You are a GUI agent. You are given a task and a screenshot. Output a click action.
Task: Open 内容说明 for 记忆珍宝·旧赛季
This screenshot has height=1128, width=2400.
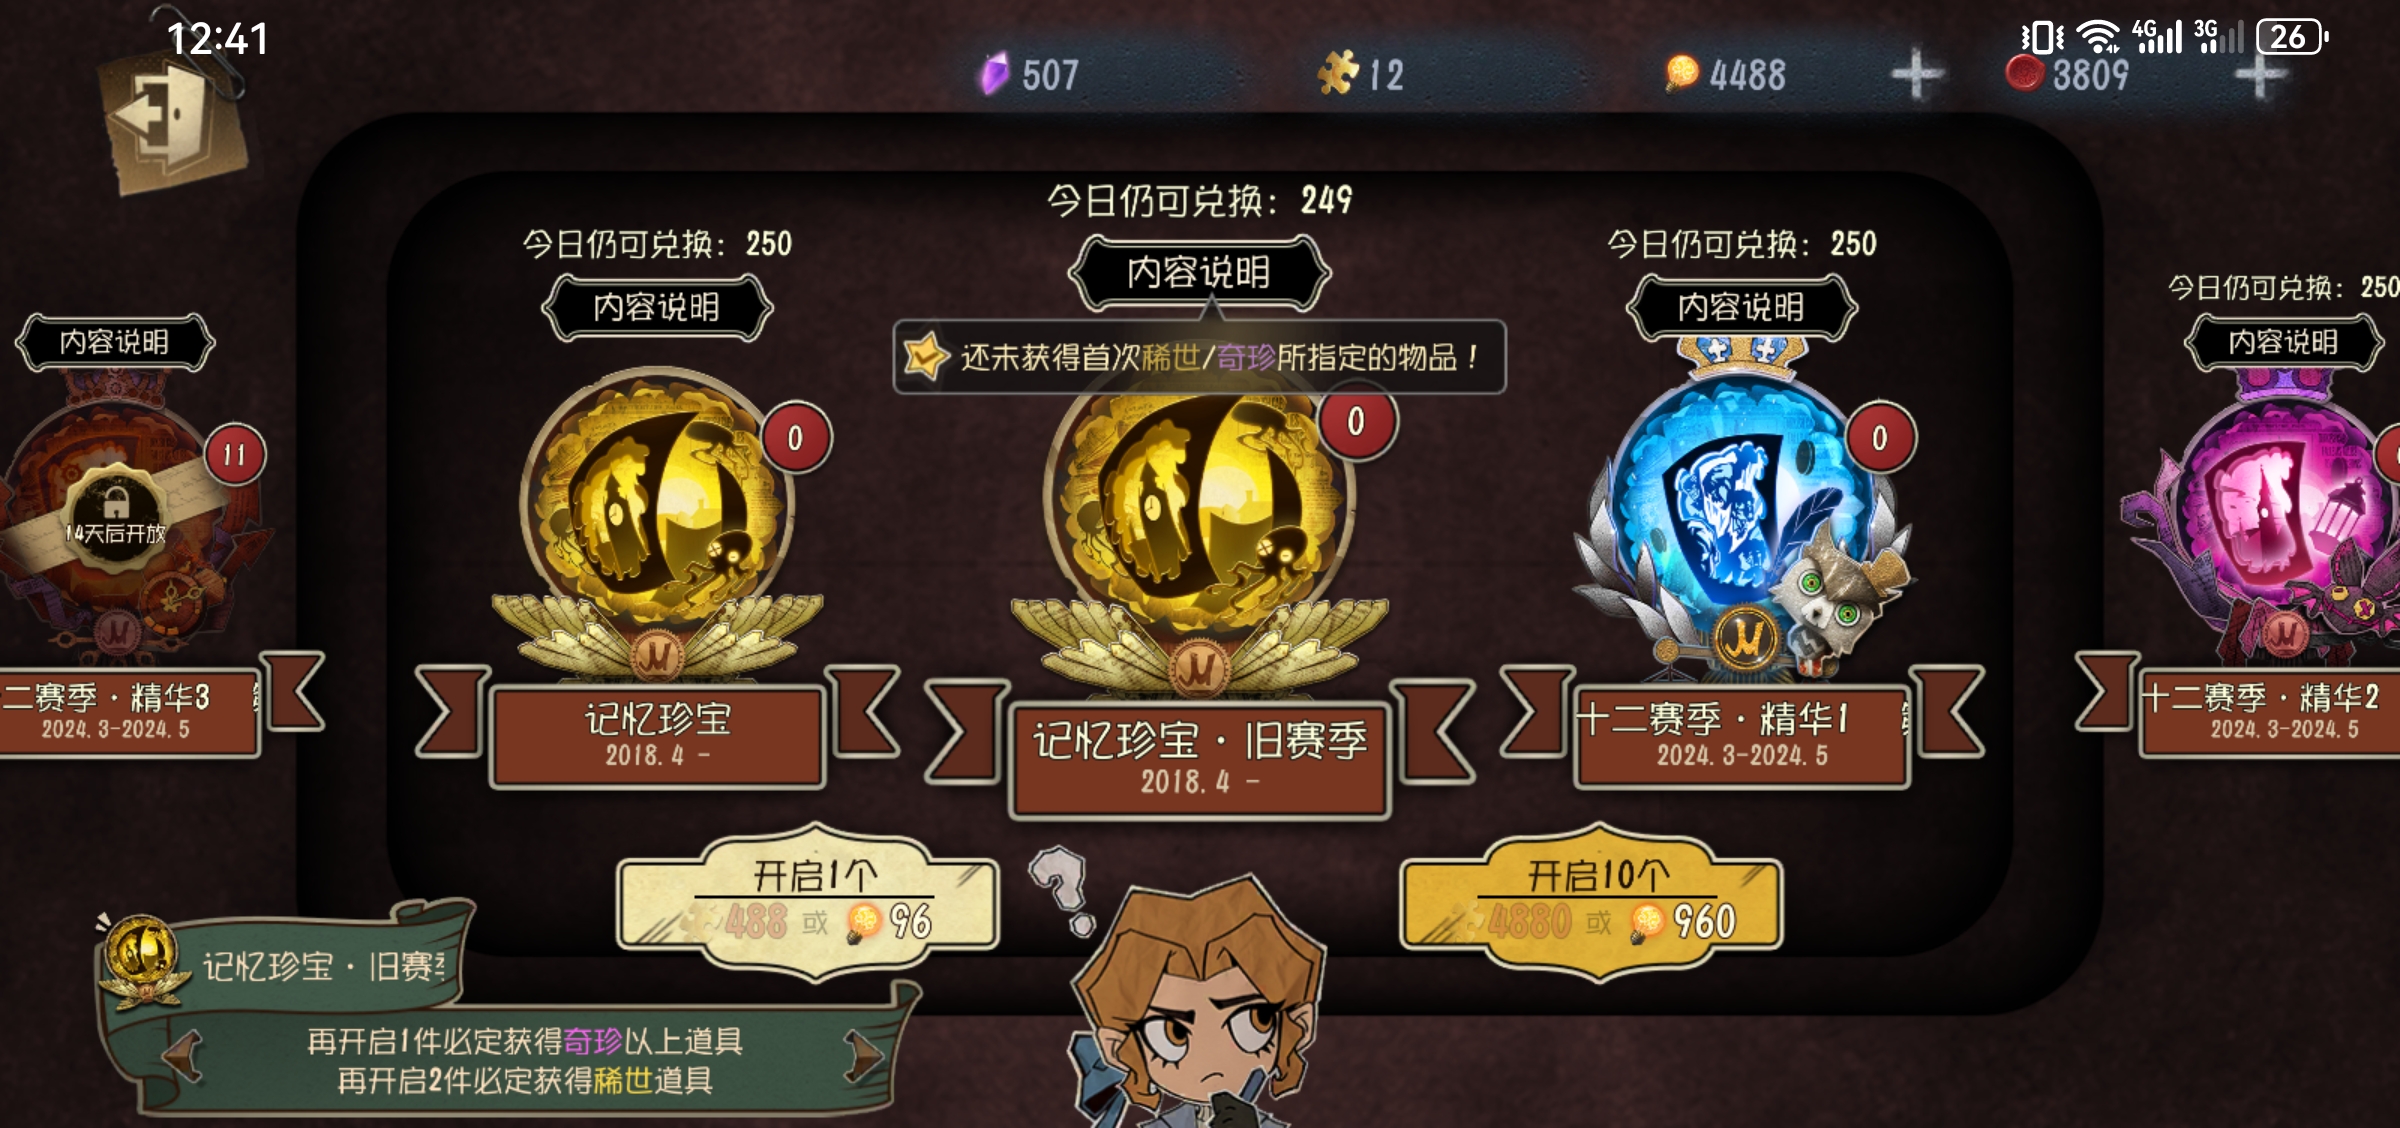[1199, 272]
